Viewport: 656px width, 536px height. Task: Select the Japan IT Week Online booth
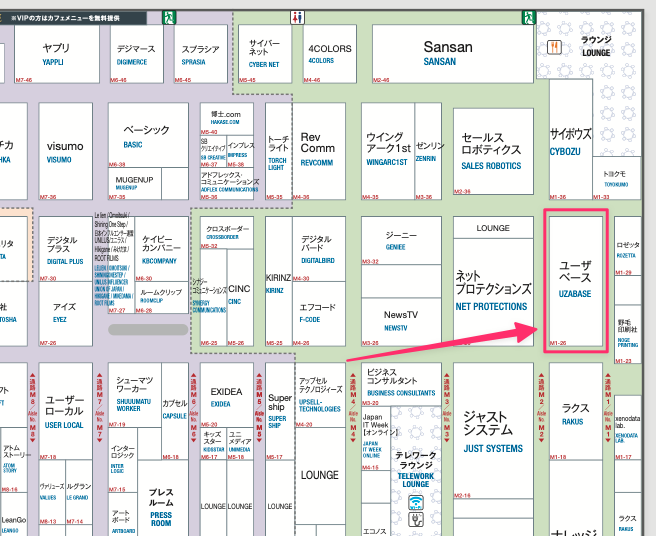pos(376,438)
